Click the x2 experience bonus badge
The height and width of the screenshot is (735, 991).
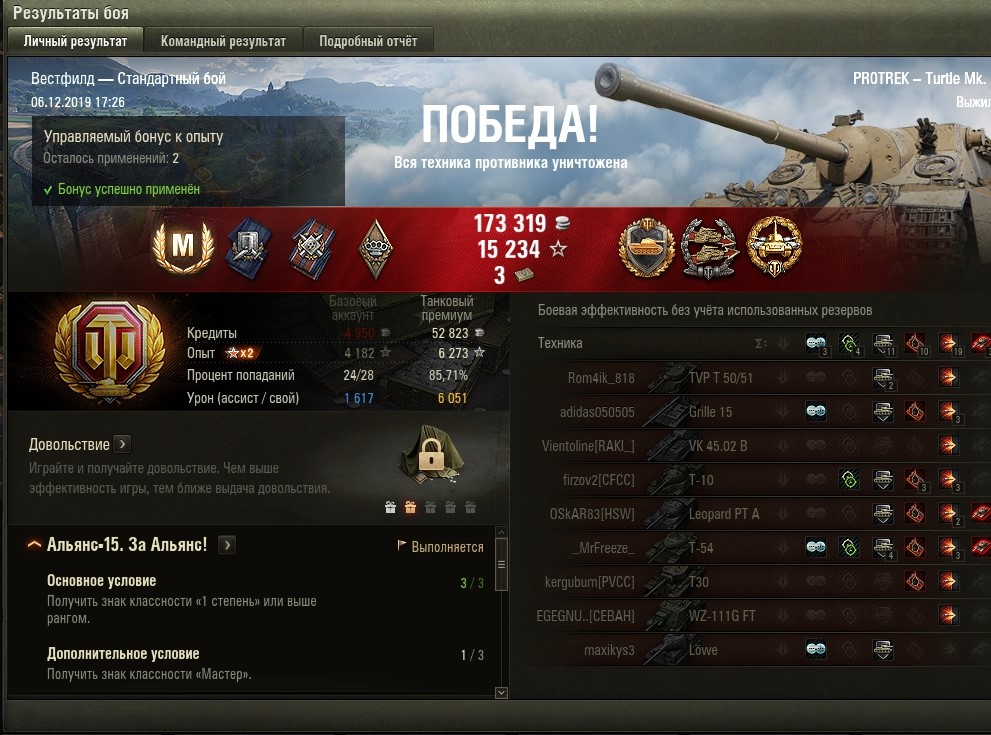click(x=242, y=353)
